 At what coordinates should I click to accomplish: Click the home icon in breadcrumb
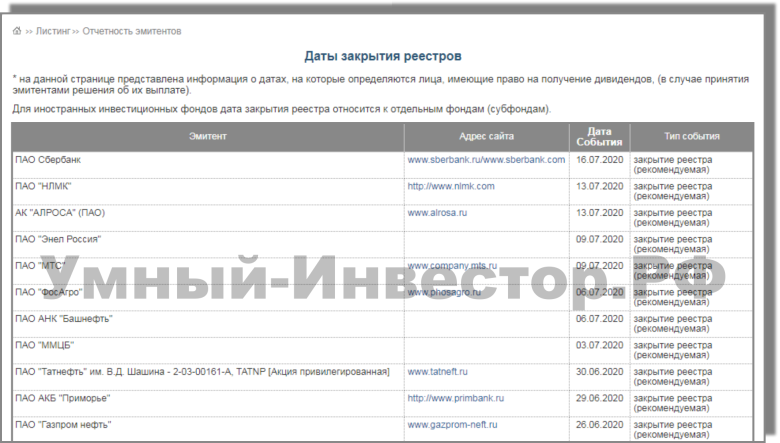click(17, 31)
